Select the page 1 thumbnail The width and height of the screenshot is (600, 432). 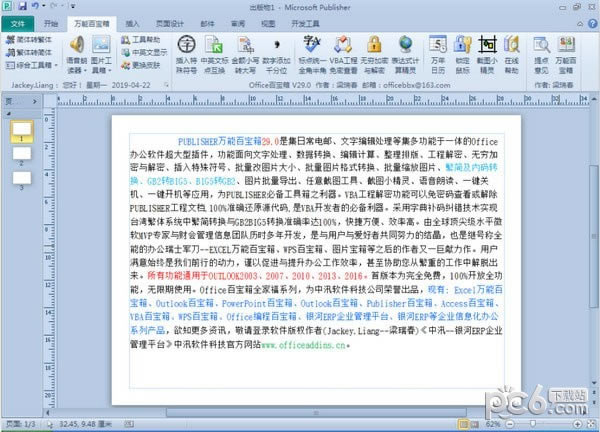pyautogui.click(x=22, y=131)
